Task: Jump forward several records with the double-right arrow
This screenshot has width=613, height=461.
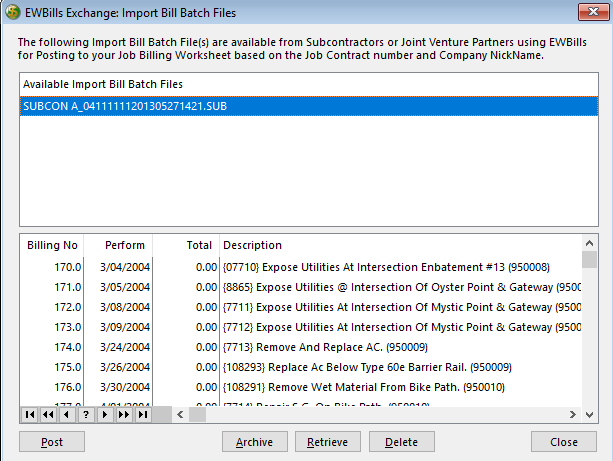Action: (124, 414)
